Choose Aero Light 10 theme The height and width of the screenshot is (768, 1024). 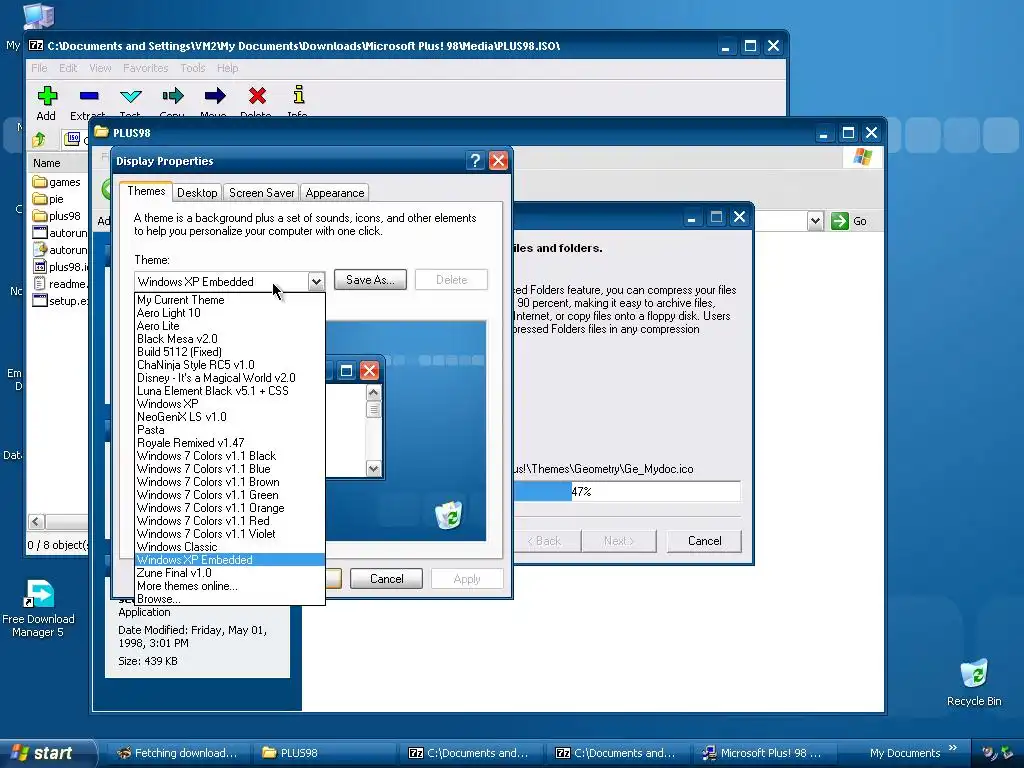click(x=229, y=313)
